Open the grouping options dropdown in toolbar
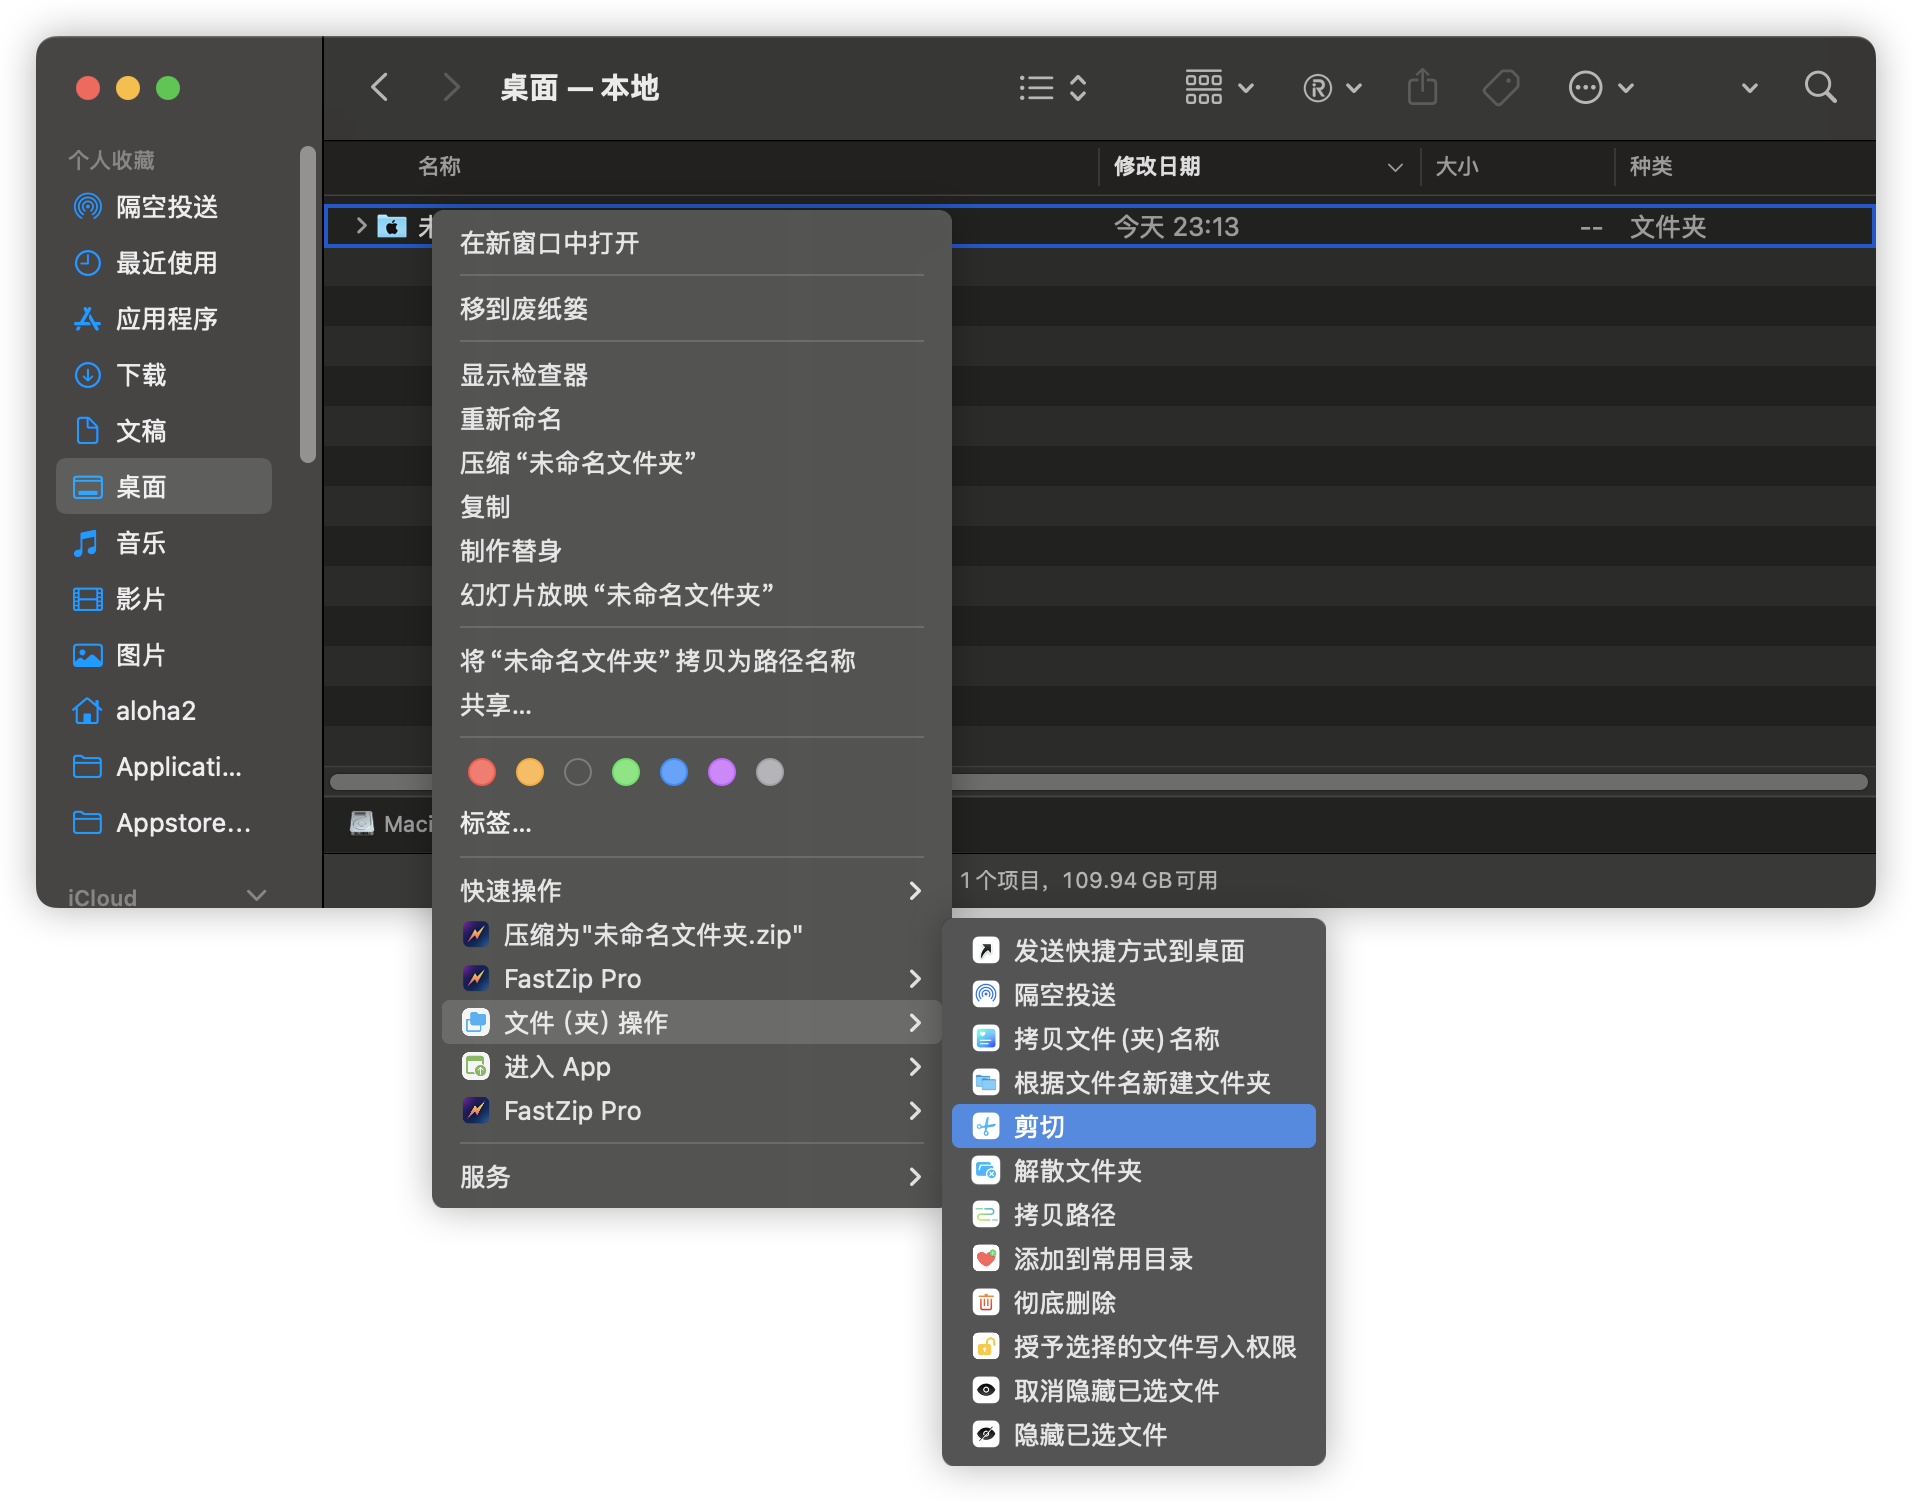 pyautogui.click(x=1218, y=88)
